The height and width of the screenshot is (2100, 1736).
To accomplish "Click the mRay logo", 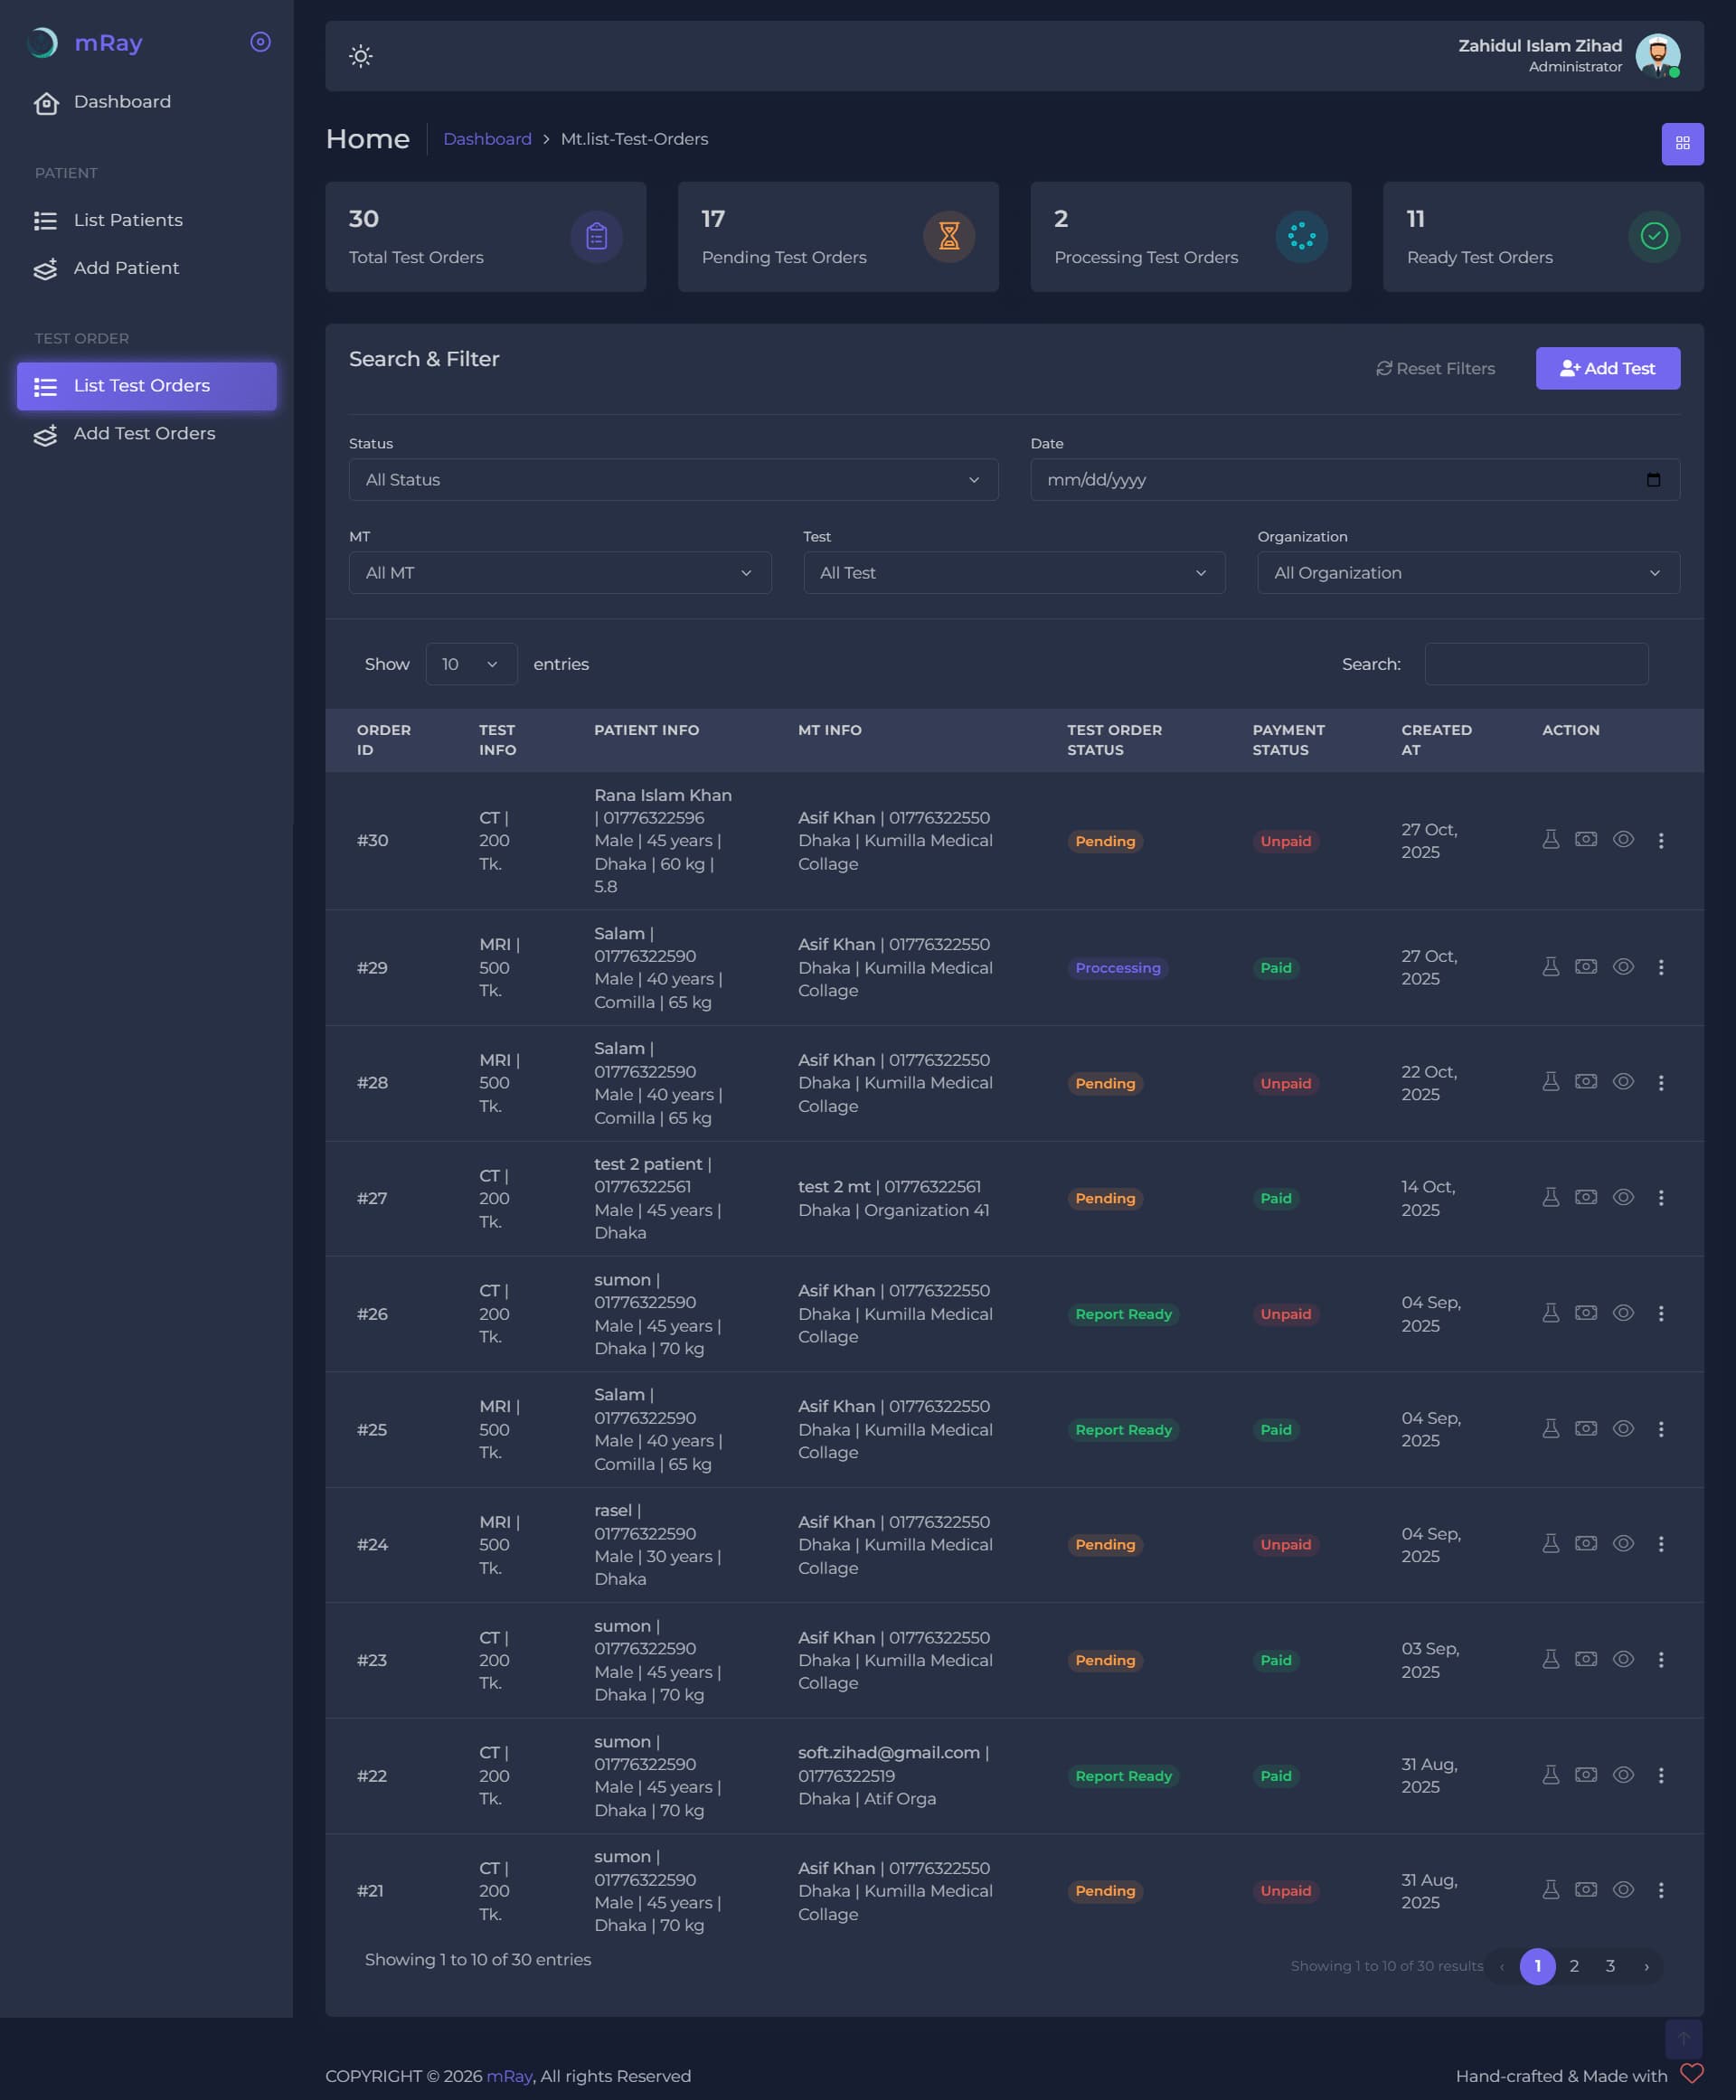I will (x=86, y=43).
